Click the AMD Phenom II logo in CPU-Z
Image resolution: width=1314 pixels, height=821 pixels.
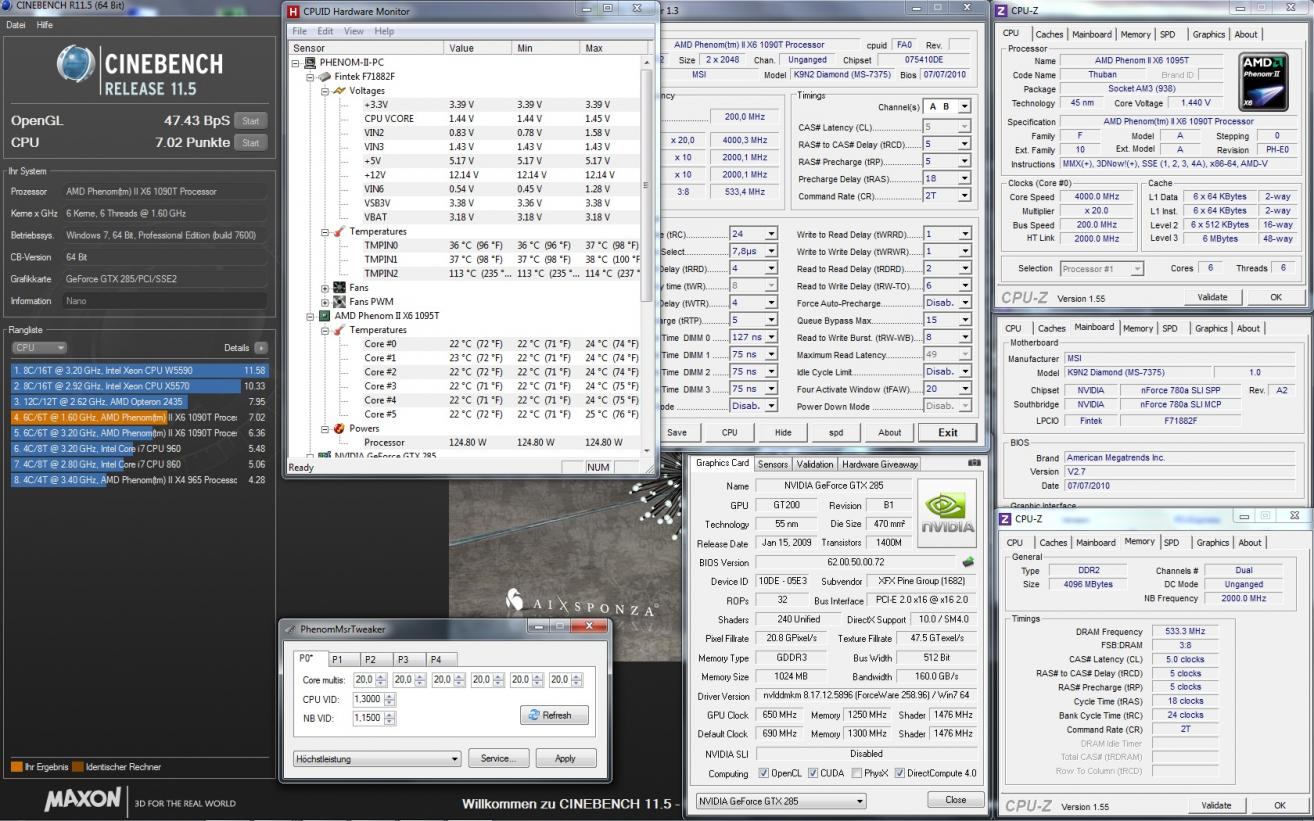1264,80
